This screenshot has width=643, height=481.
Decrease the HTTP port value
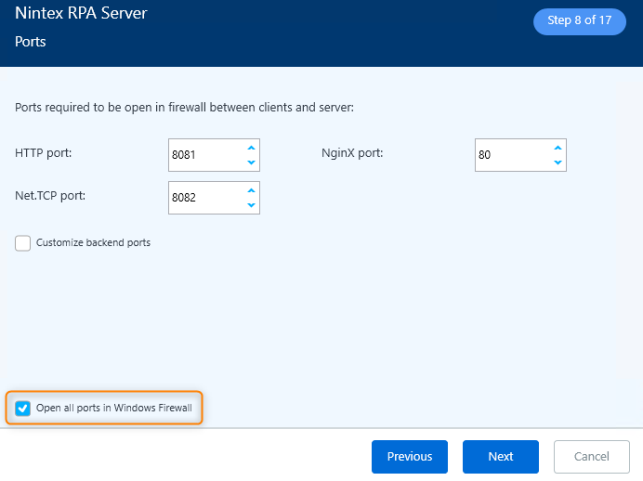tap(251, 163)
